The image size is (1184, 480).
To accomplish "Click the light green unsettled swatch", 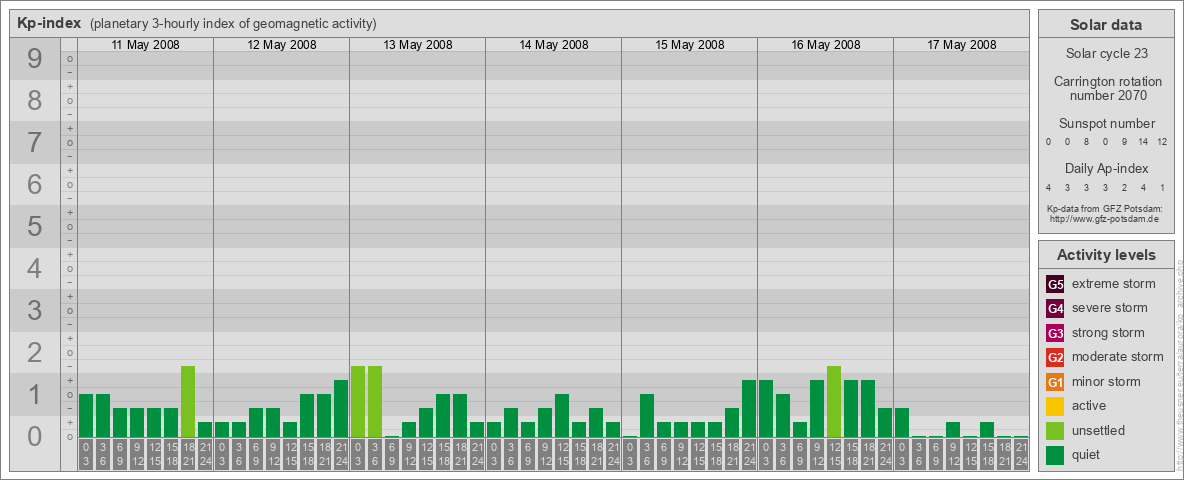I will 1055,431.
